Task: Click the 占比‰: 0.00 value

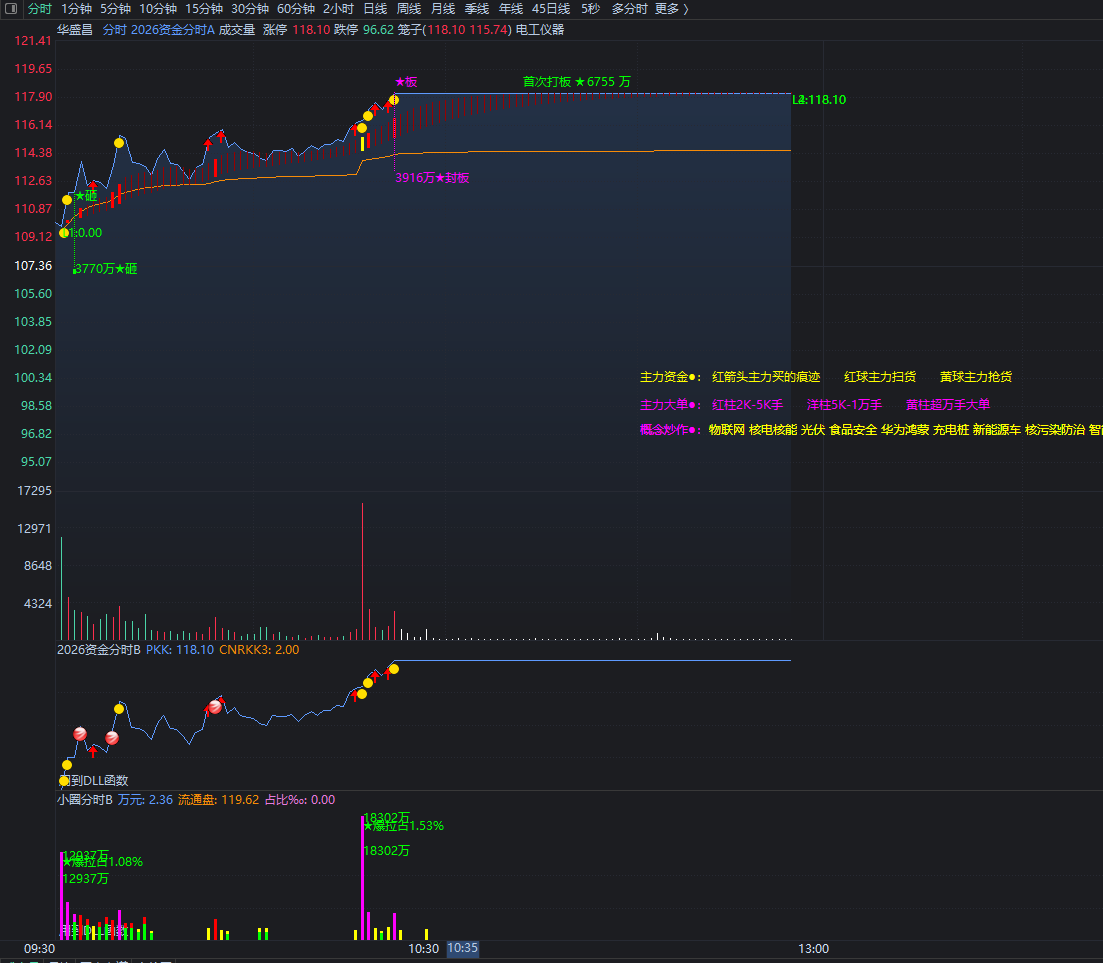Action: click(x=300, y=800)
